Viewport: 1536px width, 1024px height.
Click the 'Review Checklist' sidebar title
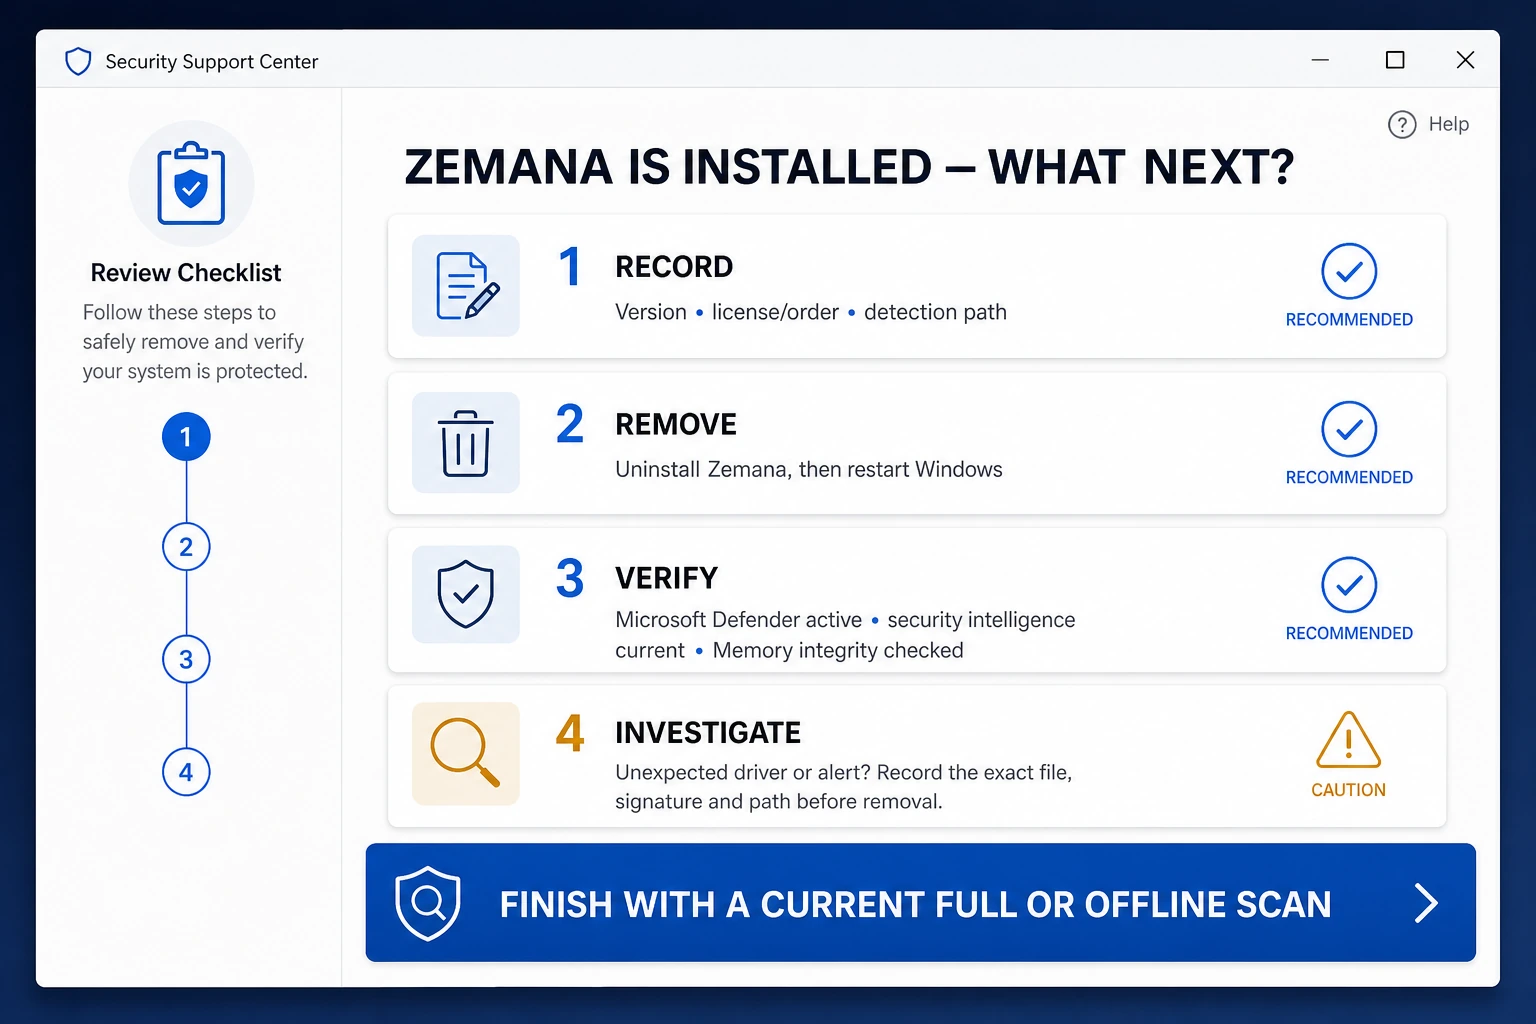pos(186,273)
